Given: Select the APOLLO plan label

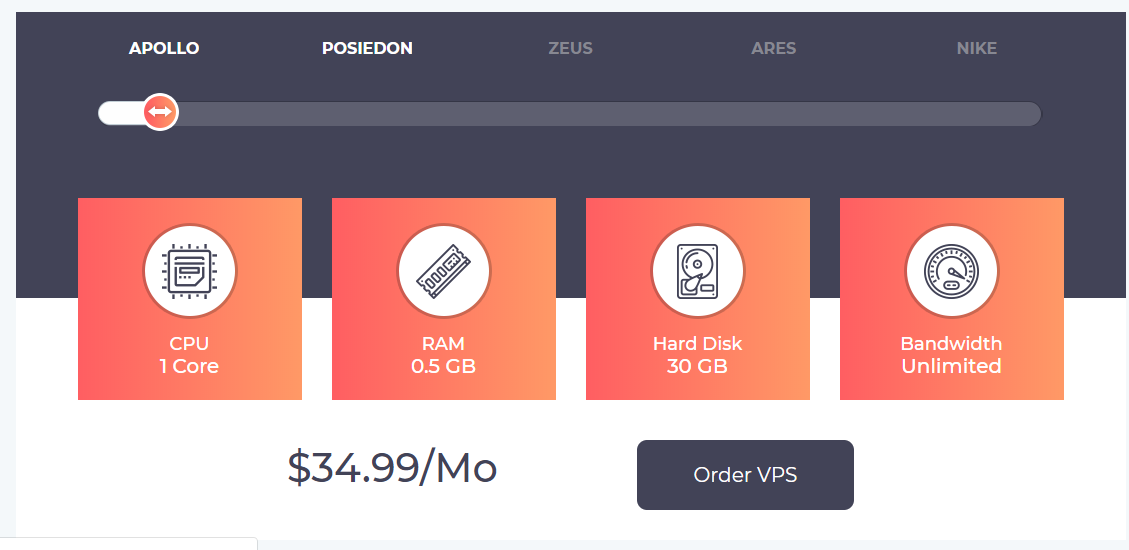Looking at the screenshot, I should (164, 48).
